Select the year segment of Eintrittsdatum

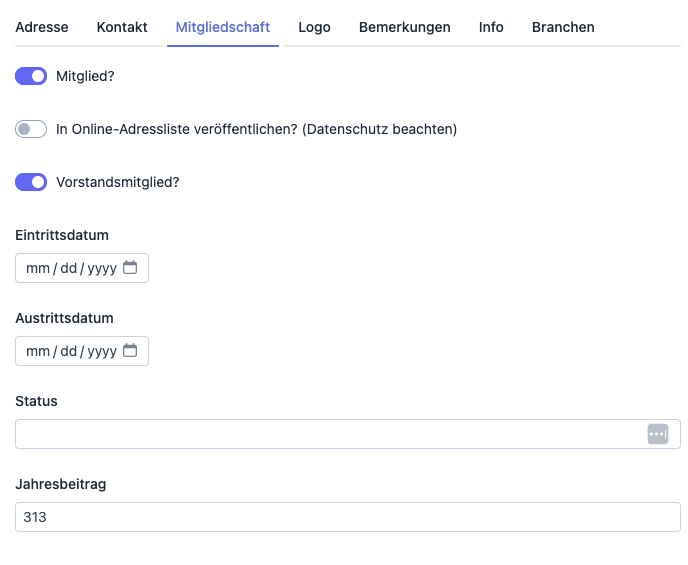tap(102, 268)
